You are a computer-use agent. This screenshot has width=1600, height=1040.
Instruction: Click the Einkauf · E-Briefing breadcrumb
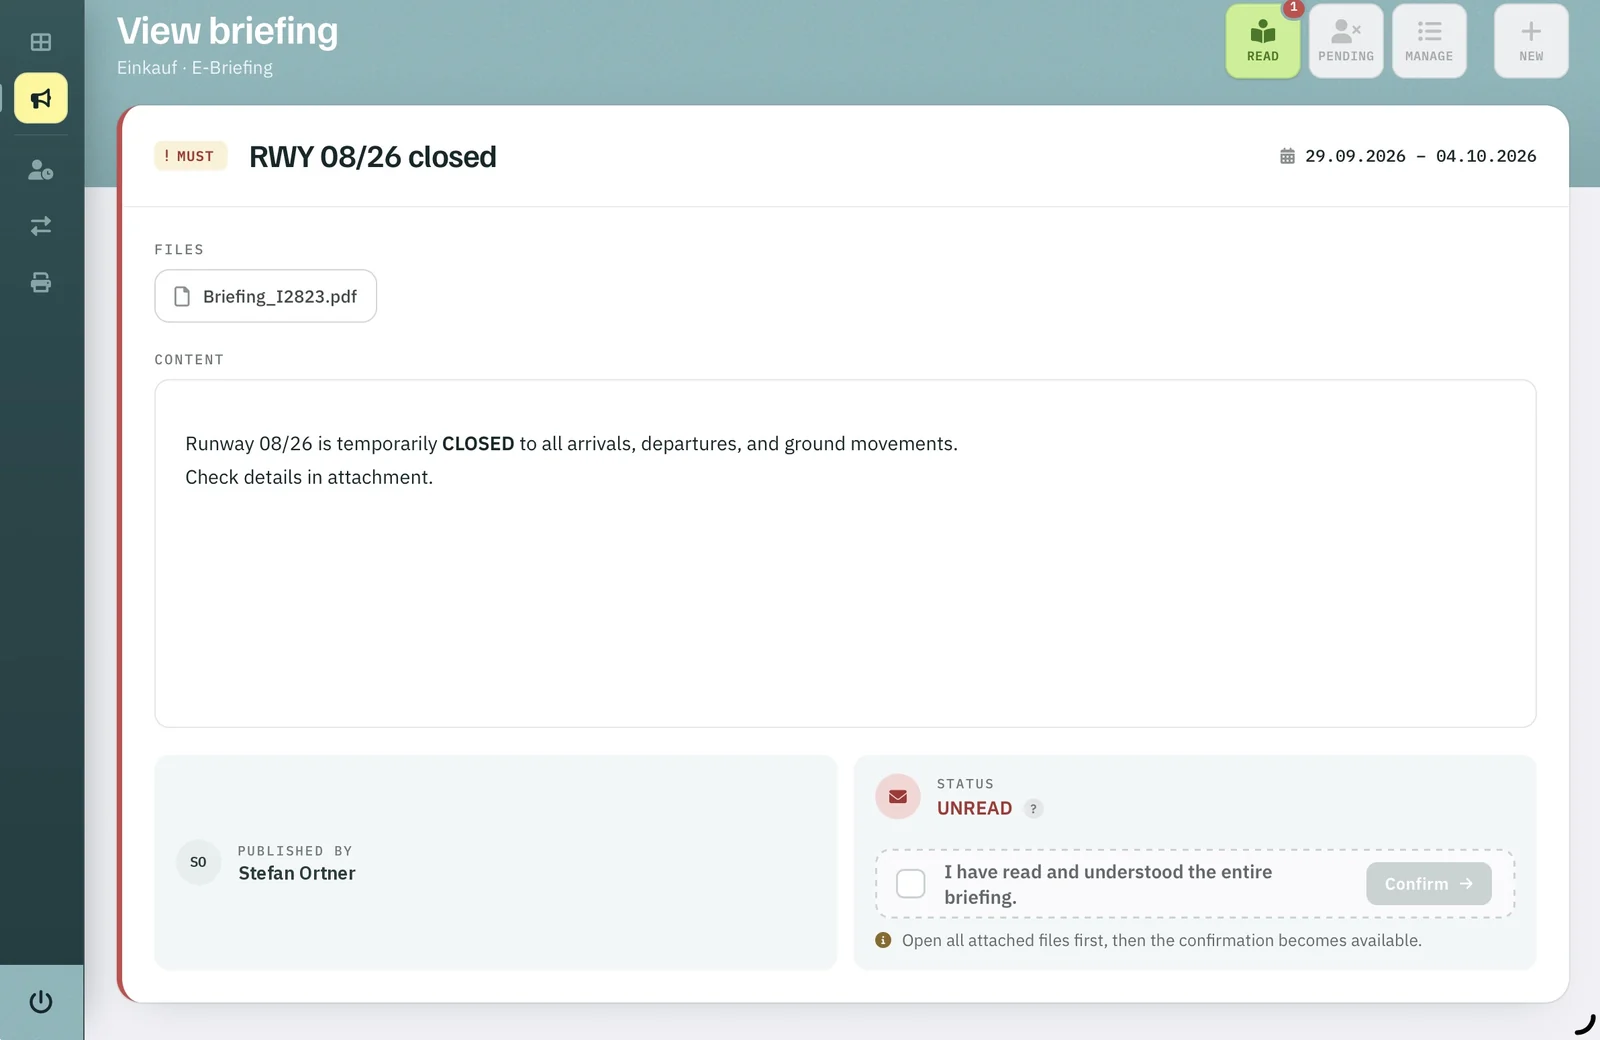[x=195, y=67]
